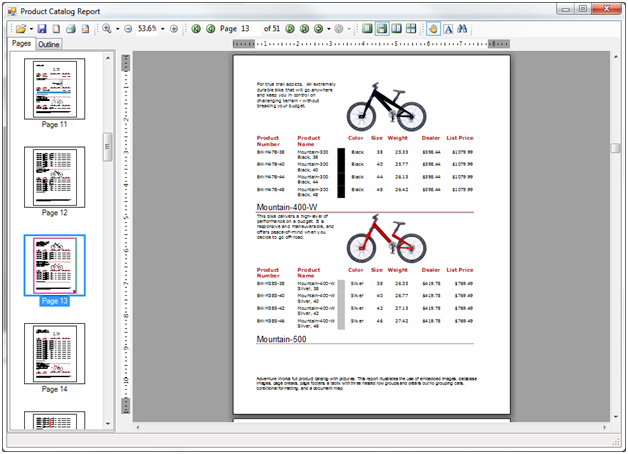Open a report file with folder icon
The image size is (628, 454).
(x=21, y=29)
